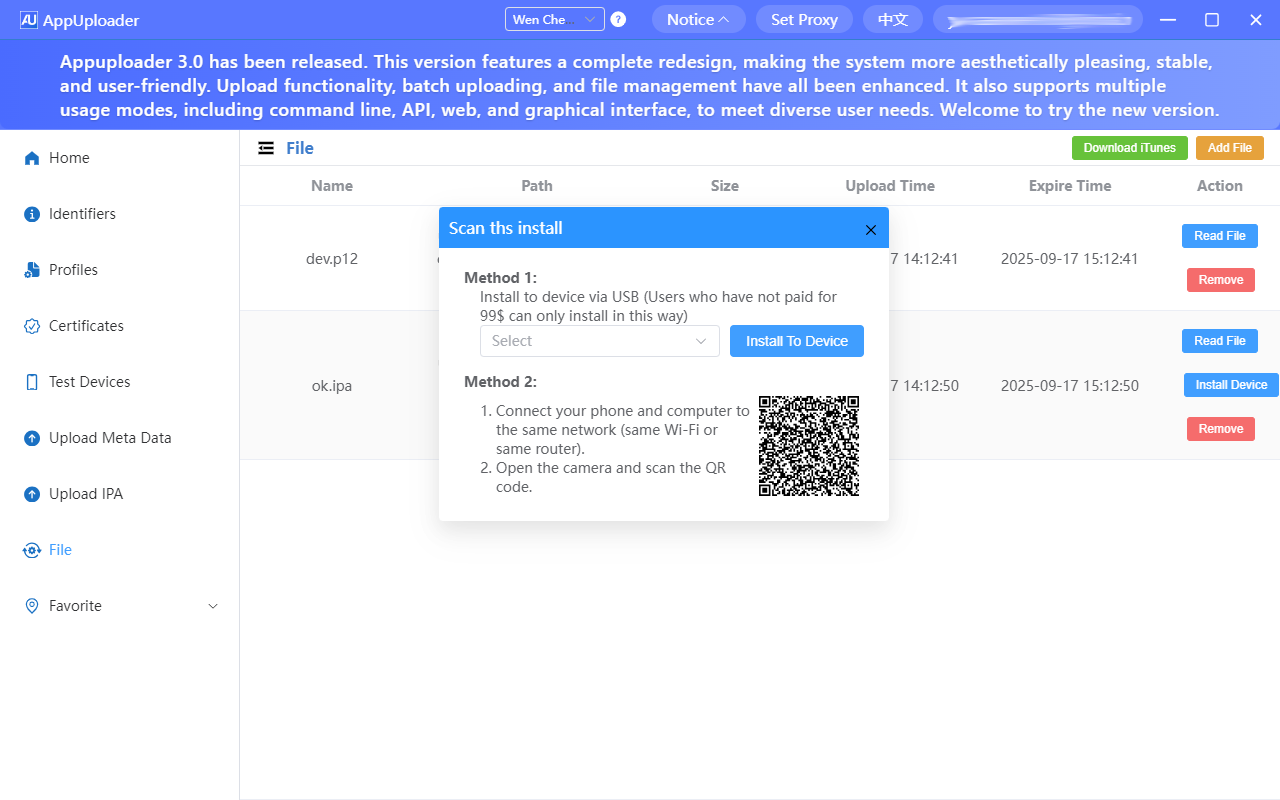Click the Method 2 heading

(x=501, y=382)
